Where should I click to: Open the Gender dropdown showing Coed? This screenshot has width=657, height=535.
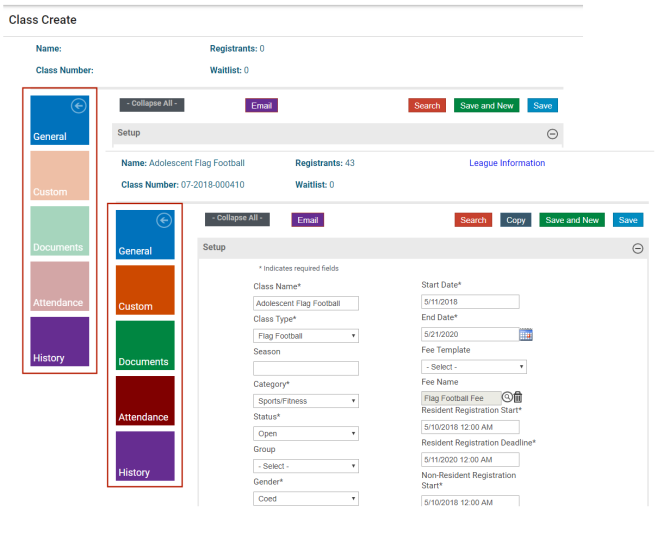click(305, 498)
